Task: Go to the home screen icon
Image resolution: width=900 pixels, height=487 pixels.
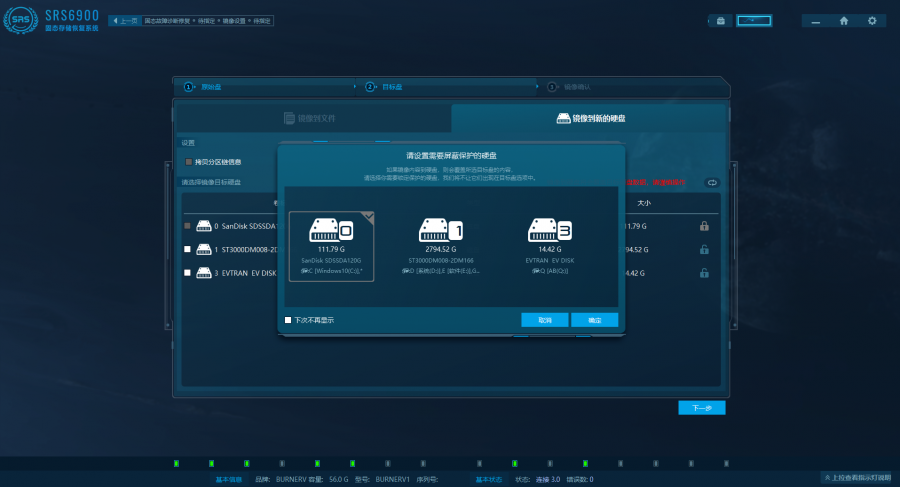Action: point(844,21)
